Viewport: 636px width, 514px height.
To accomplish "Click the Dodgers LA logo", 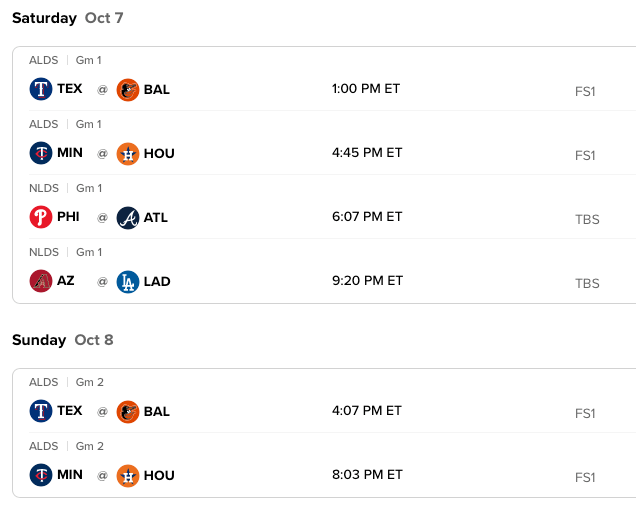I will (128, 281).
